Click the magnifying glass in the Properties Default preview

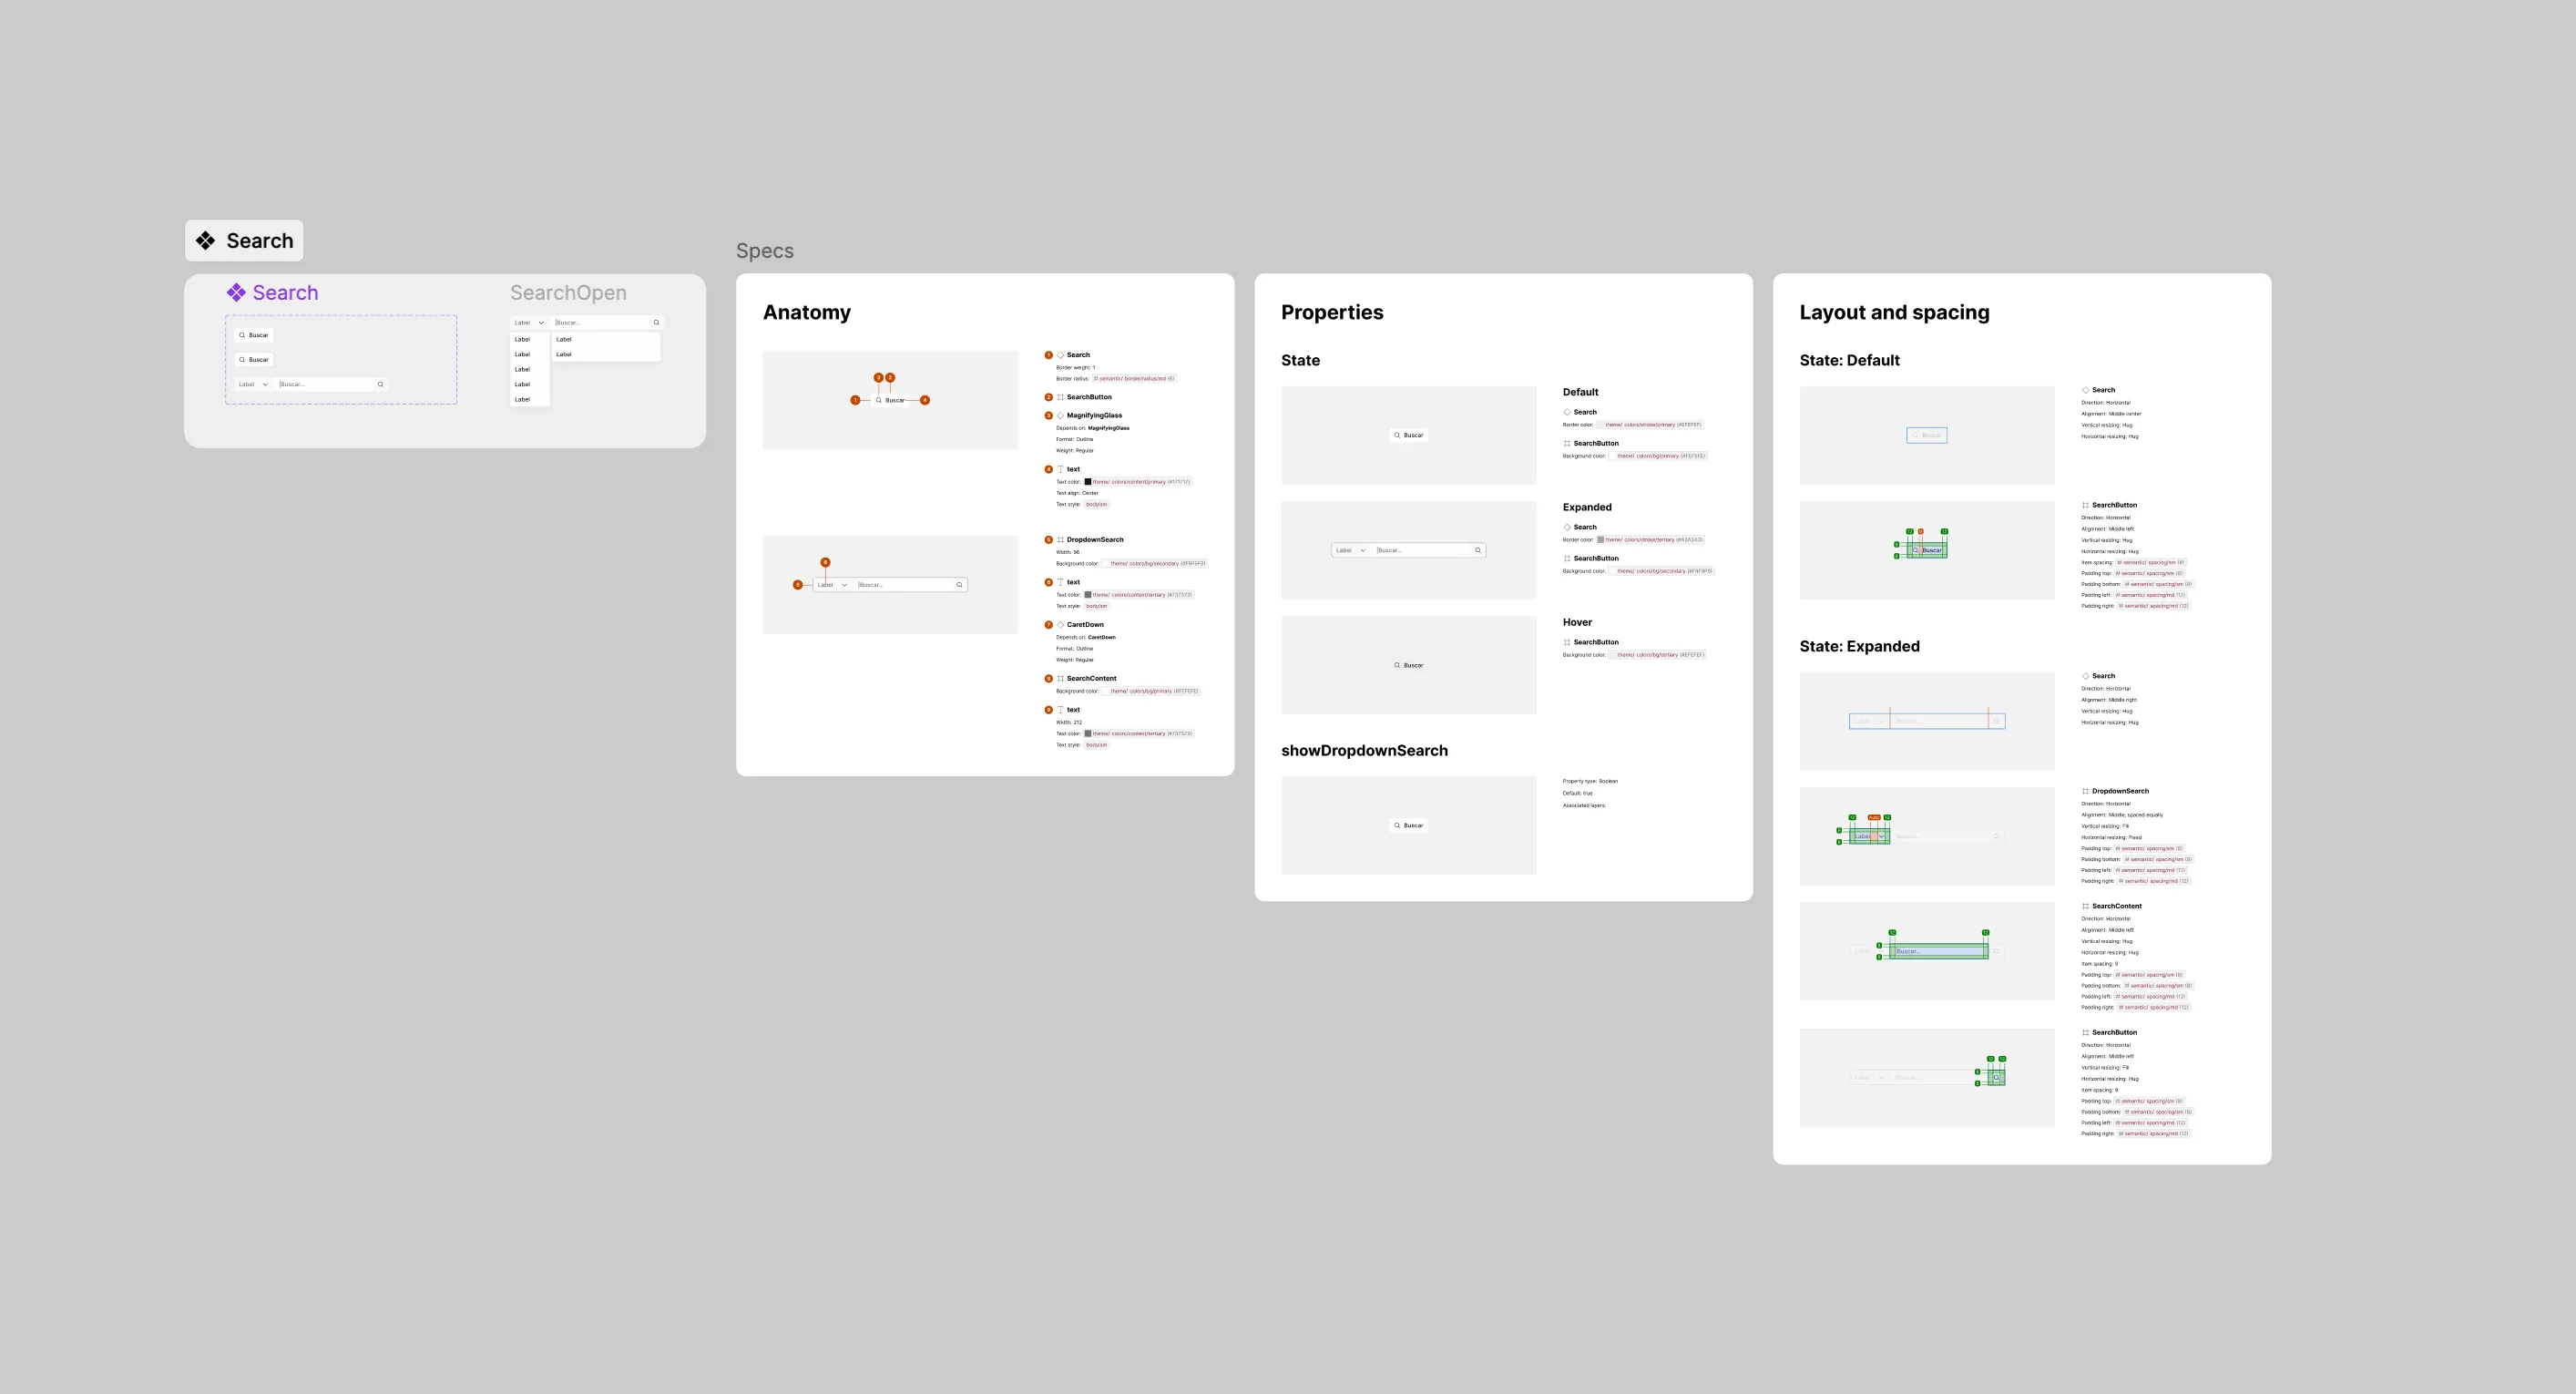pyautogui.click(x=1397, y=435)
